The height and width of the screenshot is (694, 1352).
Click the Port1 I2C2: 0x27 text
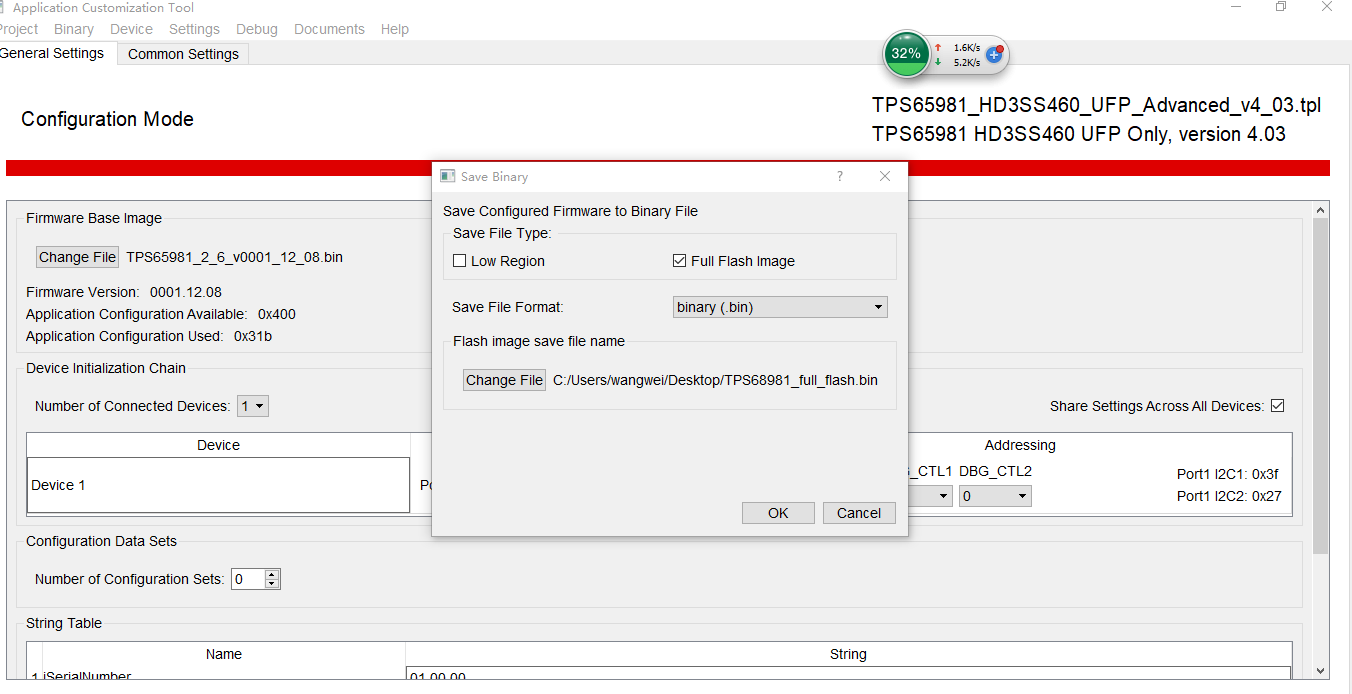pyautogui.click(x=1228, y=496)
